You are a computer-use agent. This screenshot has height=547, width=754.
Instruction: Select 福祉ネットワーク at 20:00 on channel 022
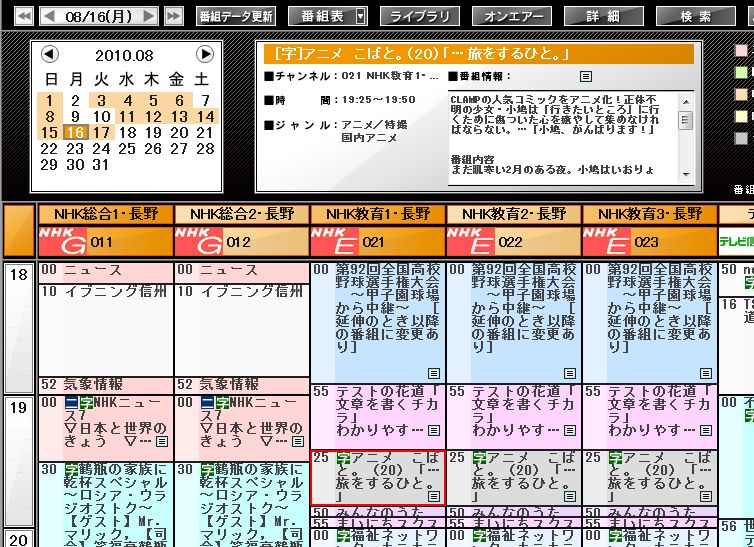514,537
